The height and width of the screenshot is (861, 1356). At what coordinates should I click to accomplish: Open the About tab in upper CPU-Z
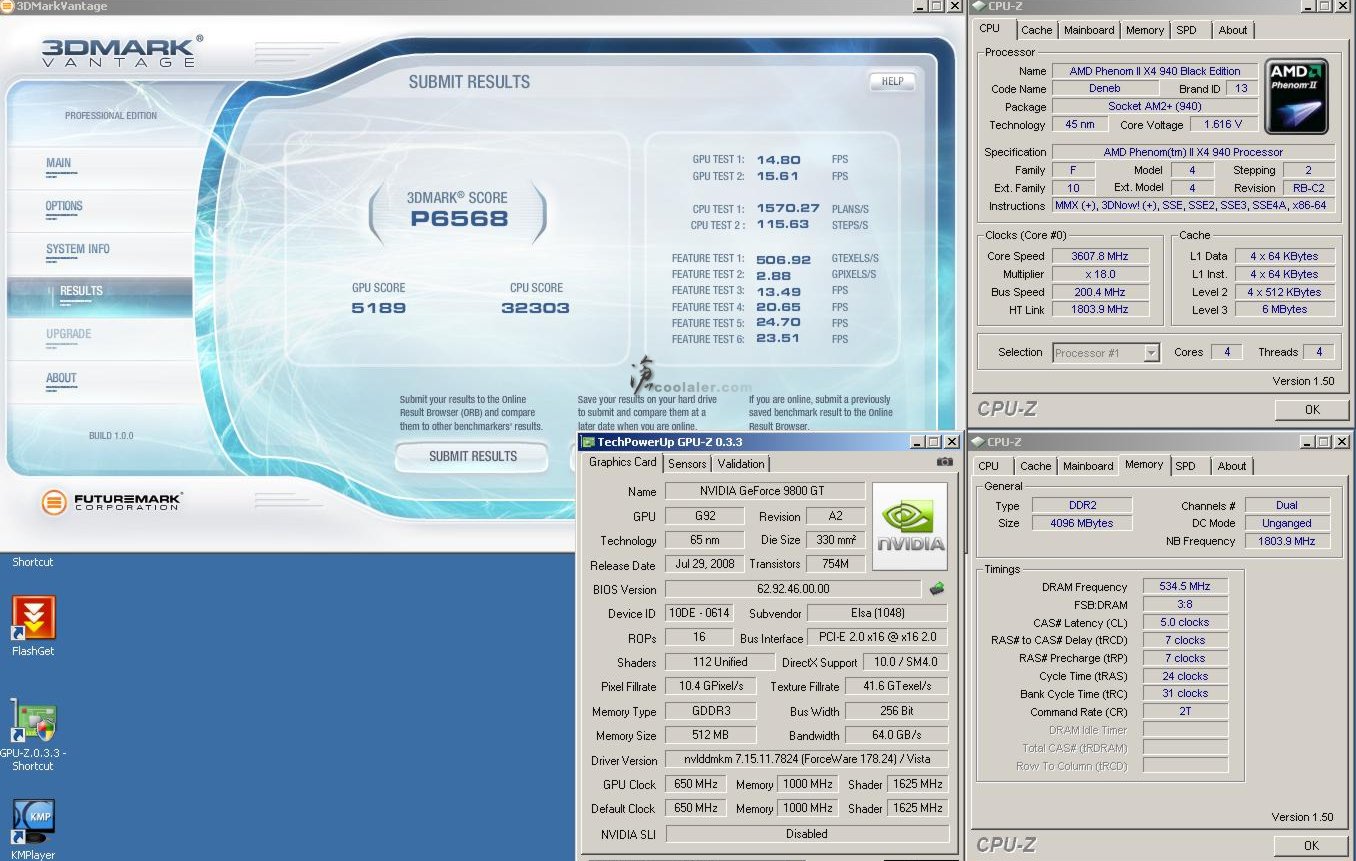tap(1233, 30)
